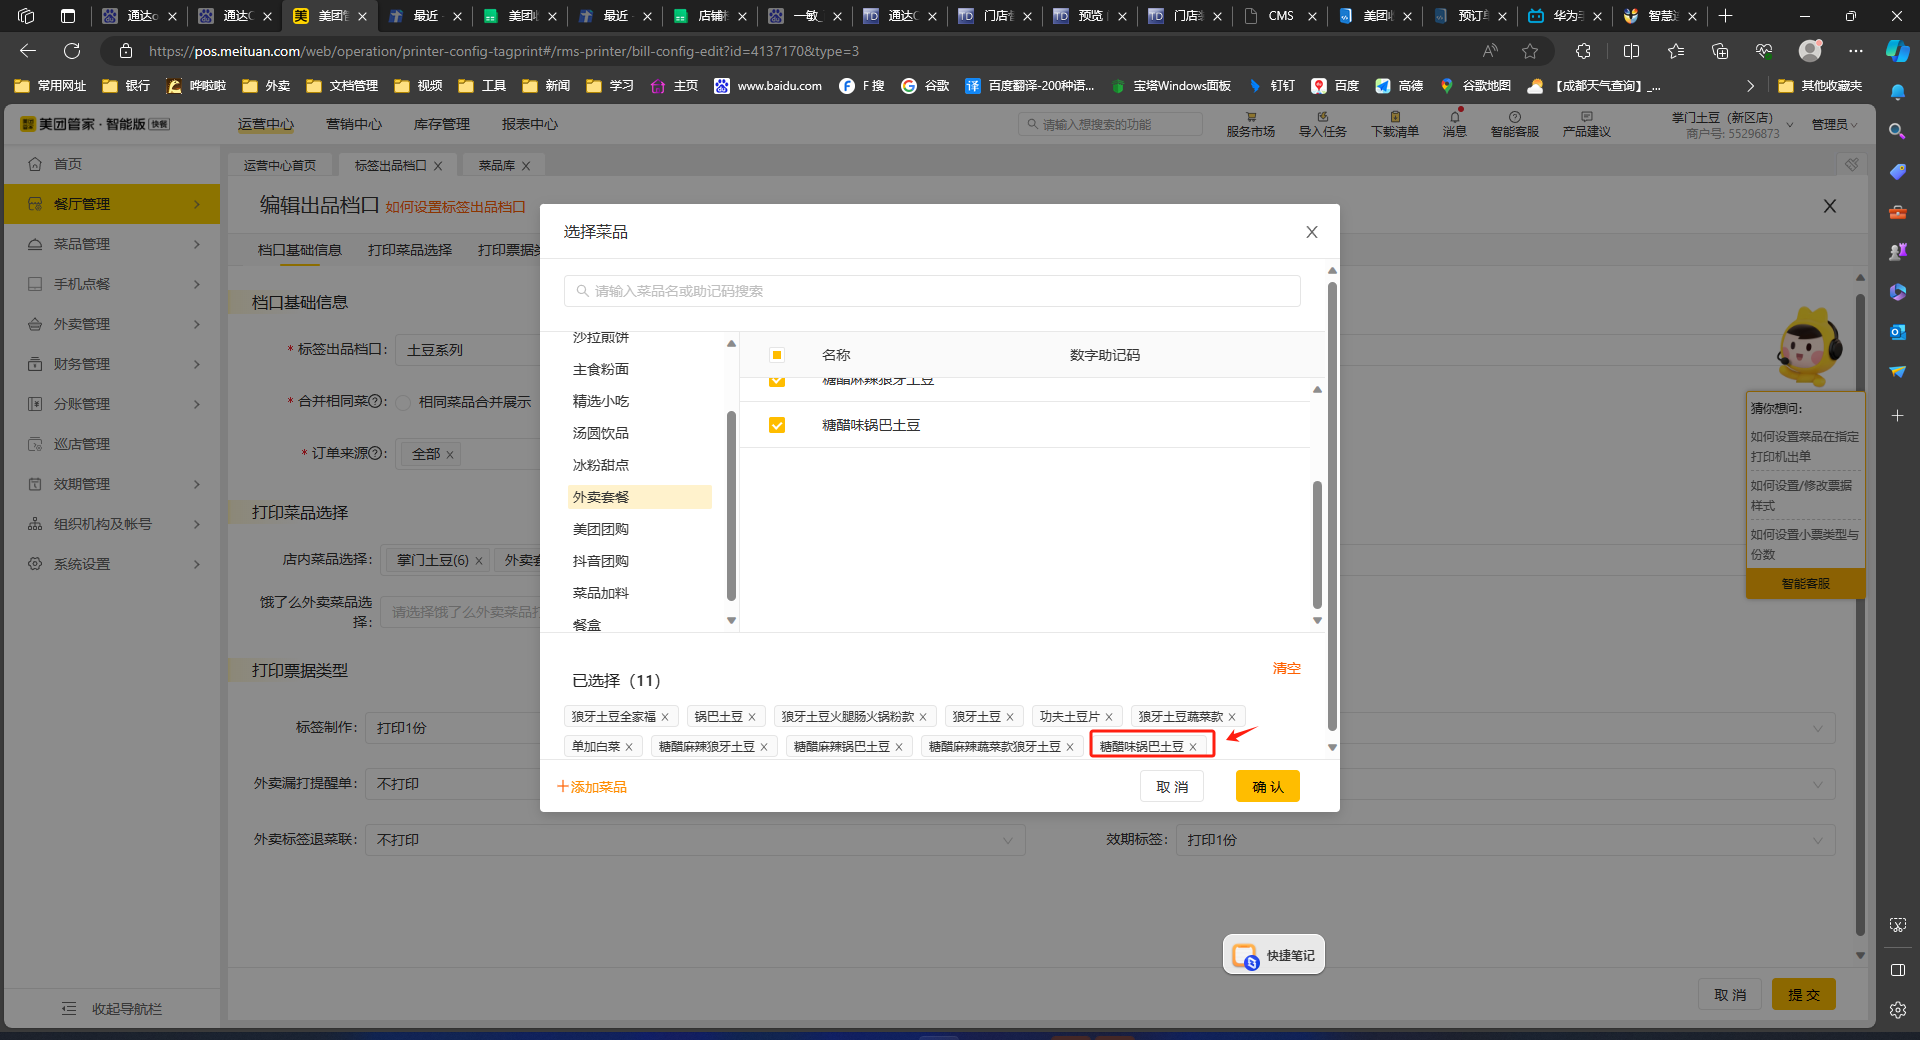Open 营销中心 top menu
This screenshot has width=1920, height=1040.
click(354, 124)
